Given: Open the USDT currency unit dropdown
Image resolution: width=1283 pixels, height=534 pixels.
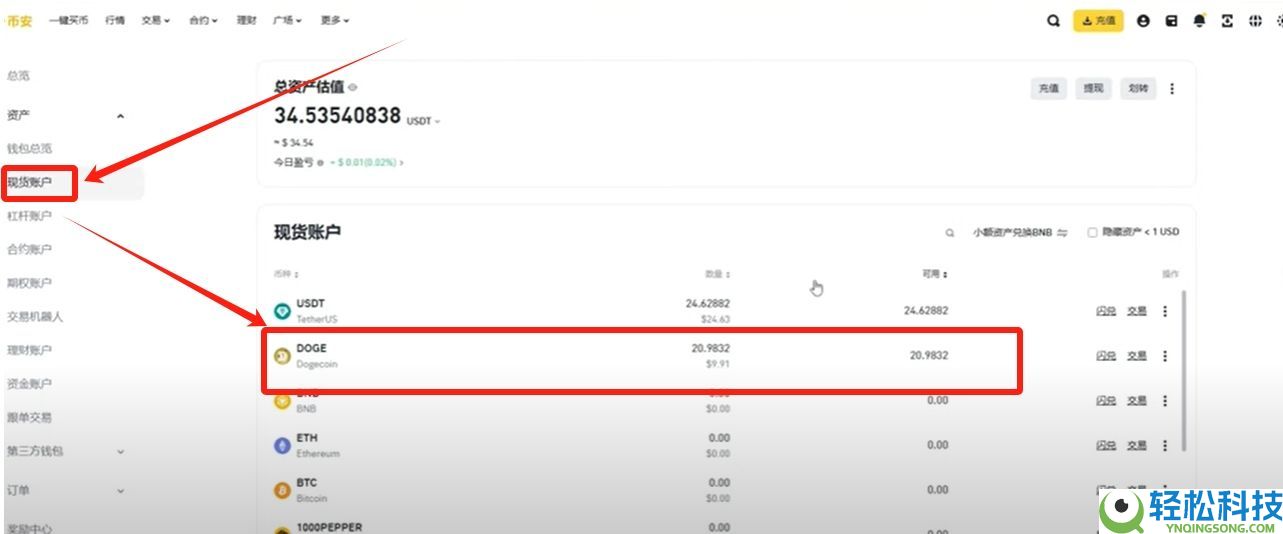Looking at the screenshot, I should [x=423, y=121].
